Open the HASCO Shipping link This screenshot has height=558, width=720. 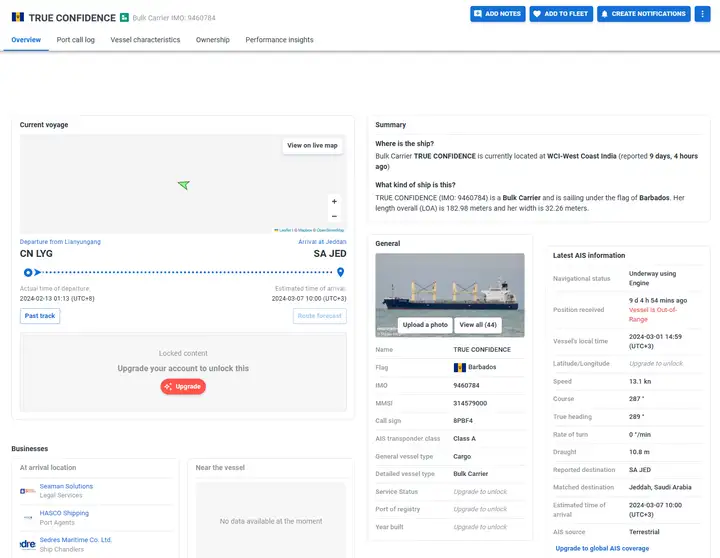(x=64, y=513)
